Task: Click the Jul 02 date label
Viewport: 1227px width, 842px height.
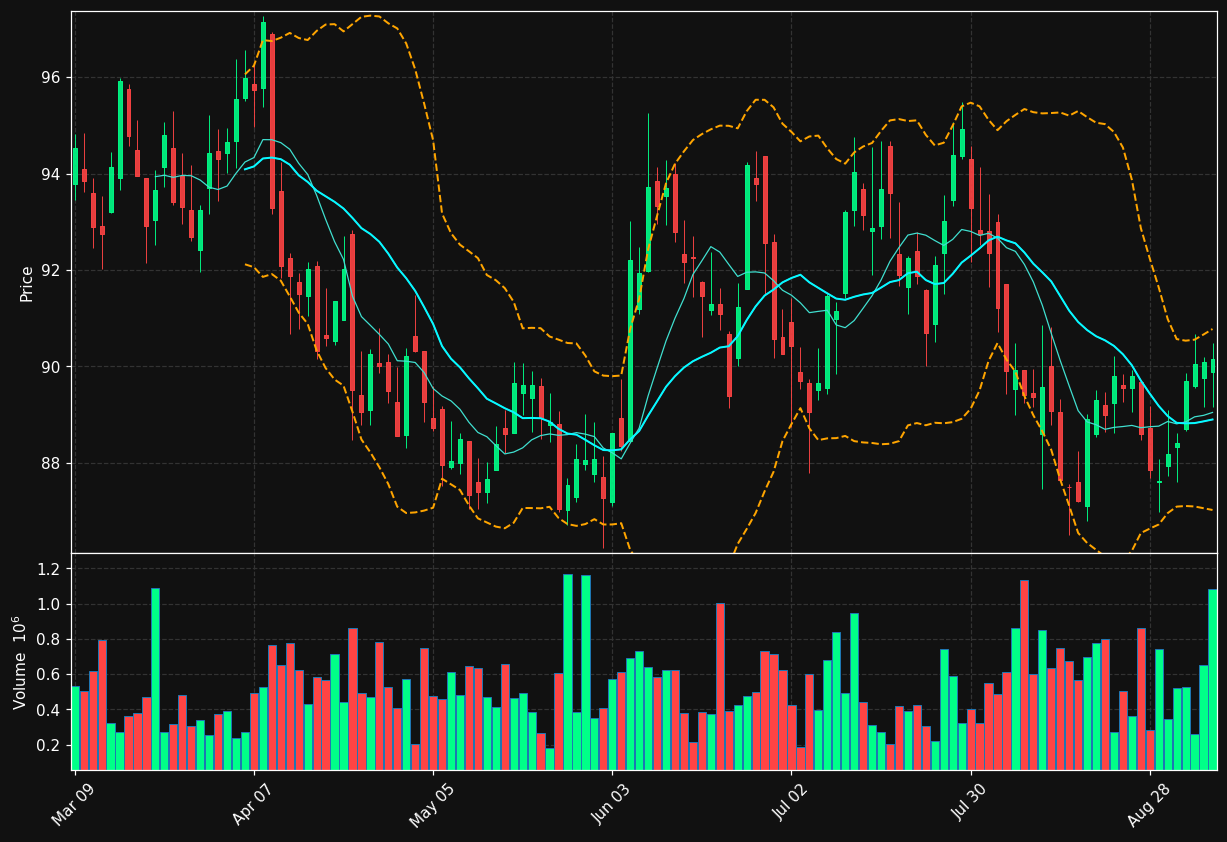Action: 791,803
